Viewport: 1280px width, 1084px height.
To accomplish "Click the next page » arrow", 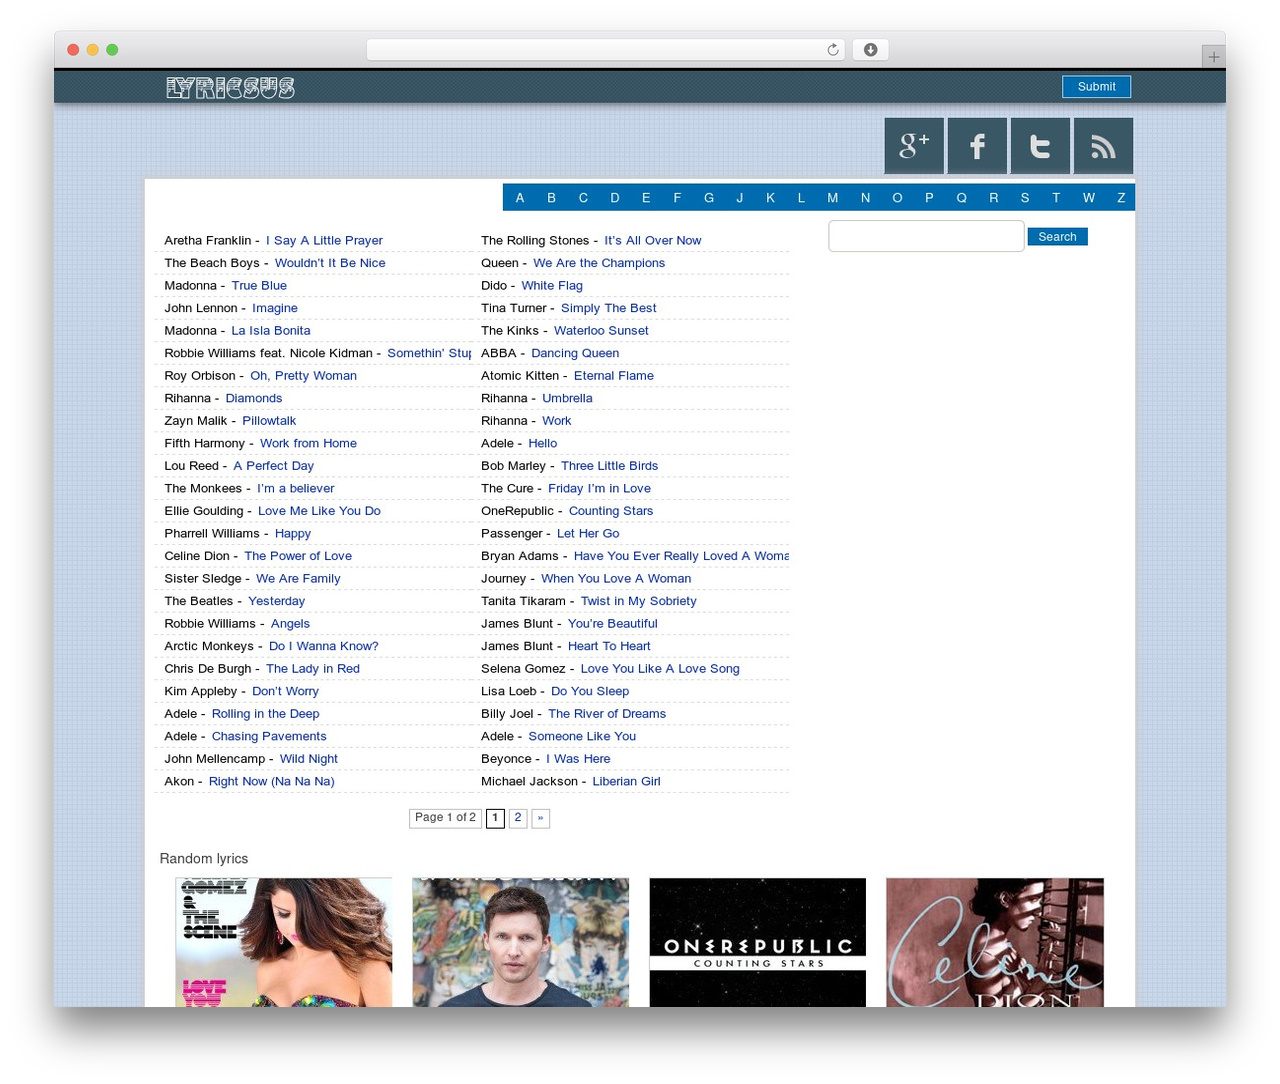I will pos(540,818).
